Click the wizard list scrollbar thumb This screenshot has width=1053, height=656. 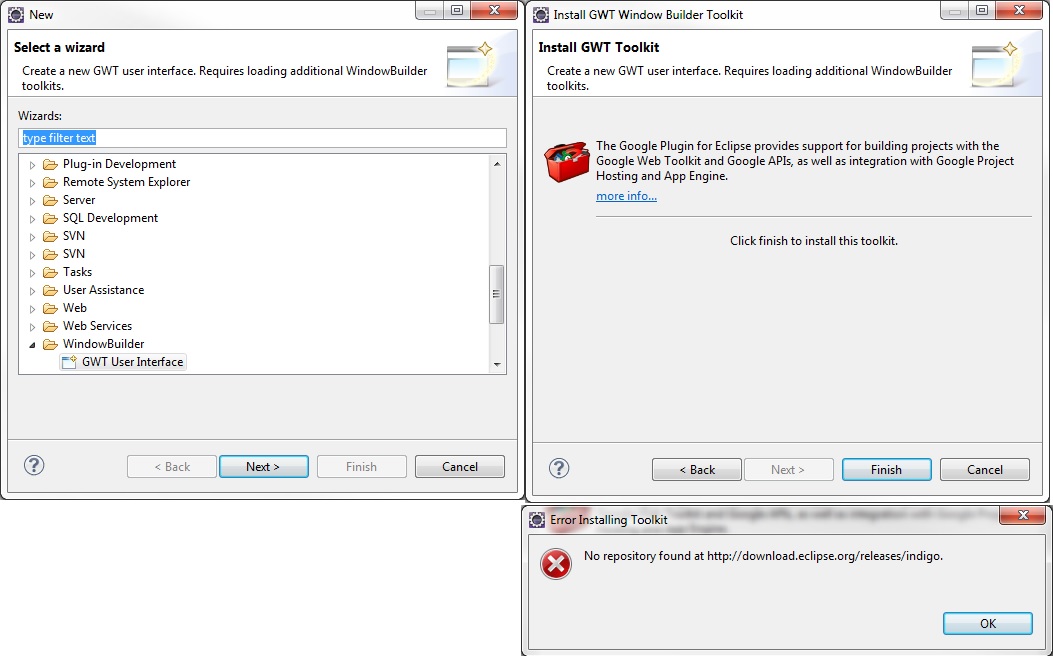coord(497,294)
